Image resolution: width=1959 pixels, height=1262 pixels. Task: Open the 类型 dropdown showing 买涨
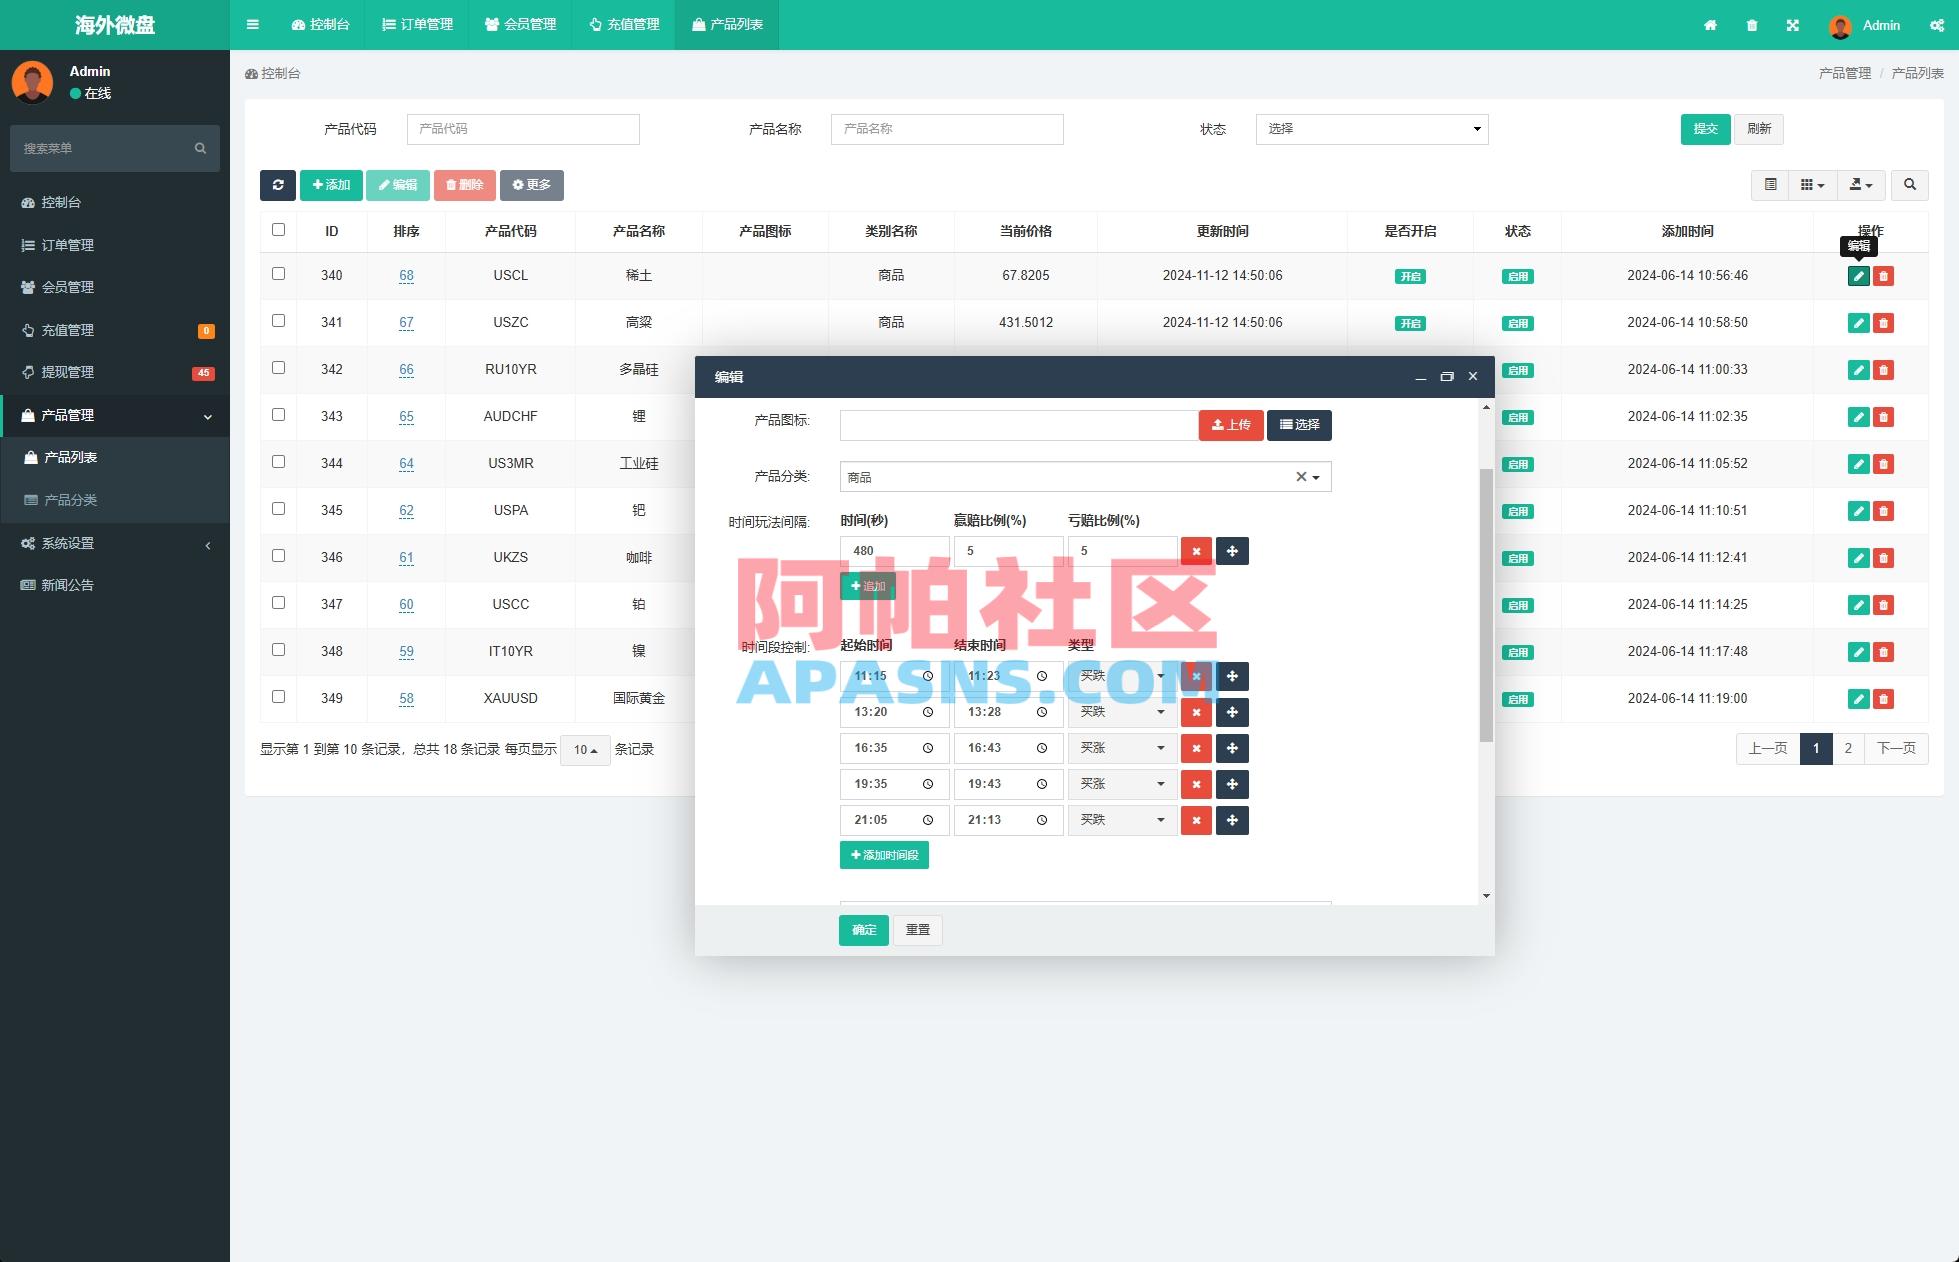(1122, 748)
